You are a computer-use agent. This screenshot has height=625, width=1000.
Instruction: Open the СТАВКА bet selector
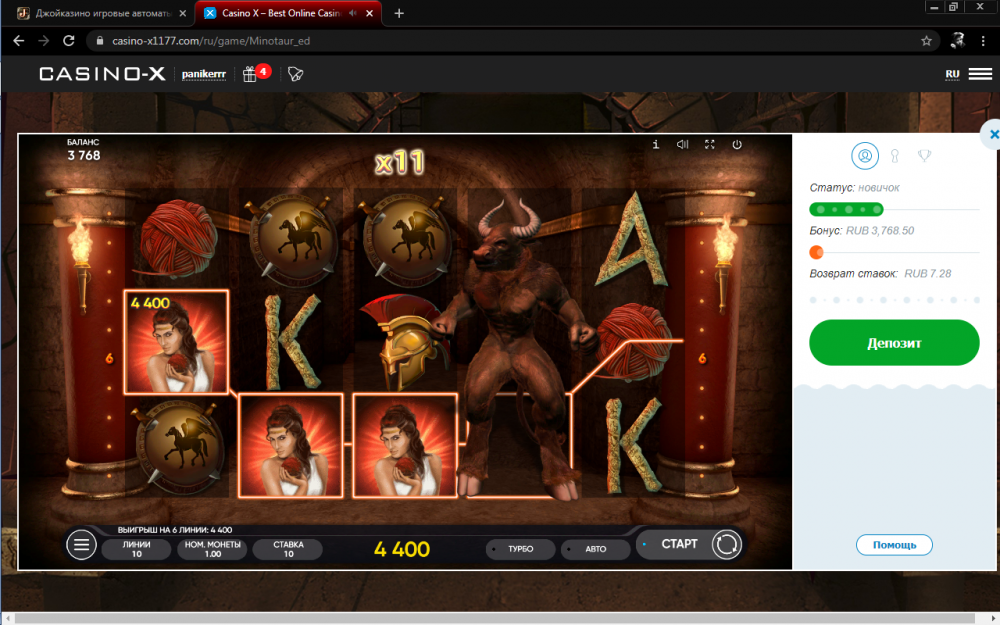288,549
